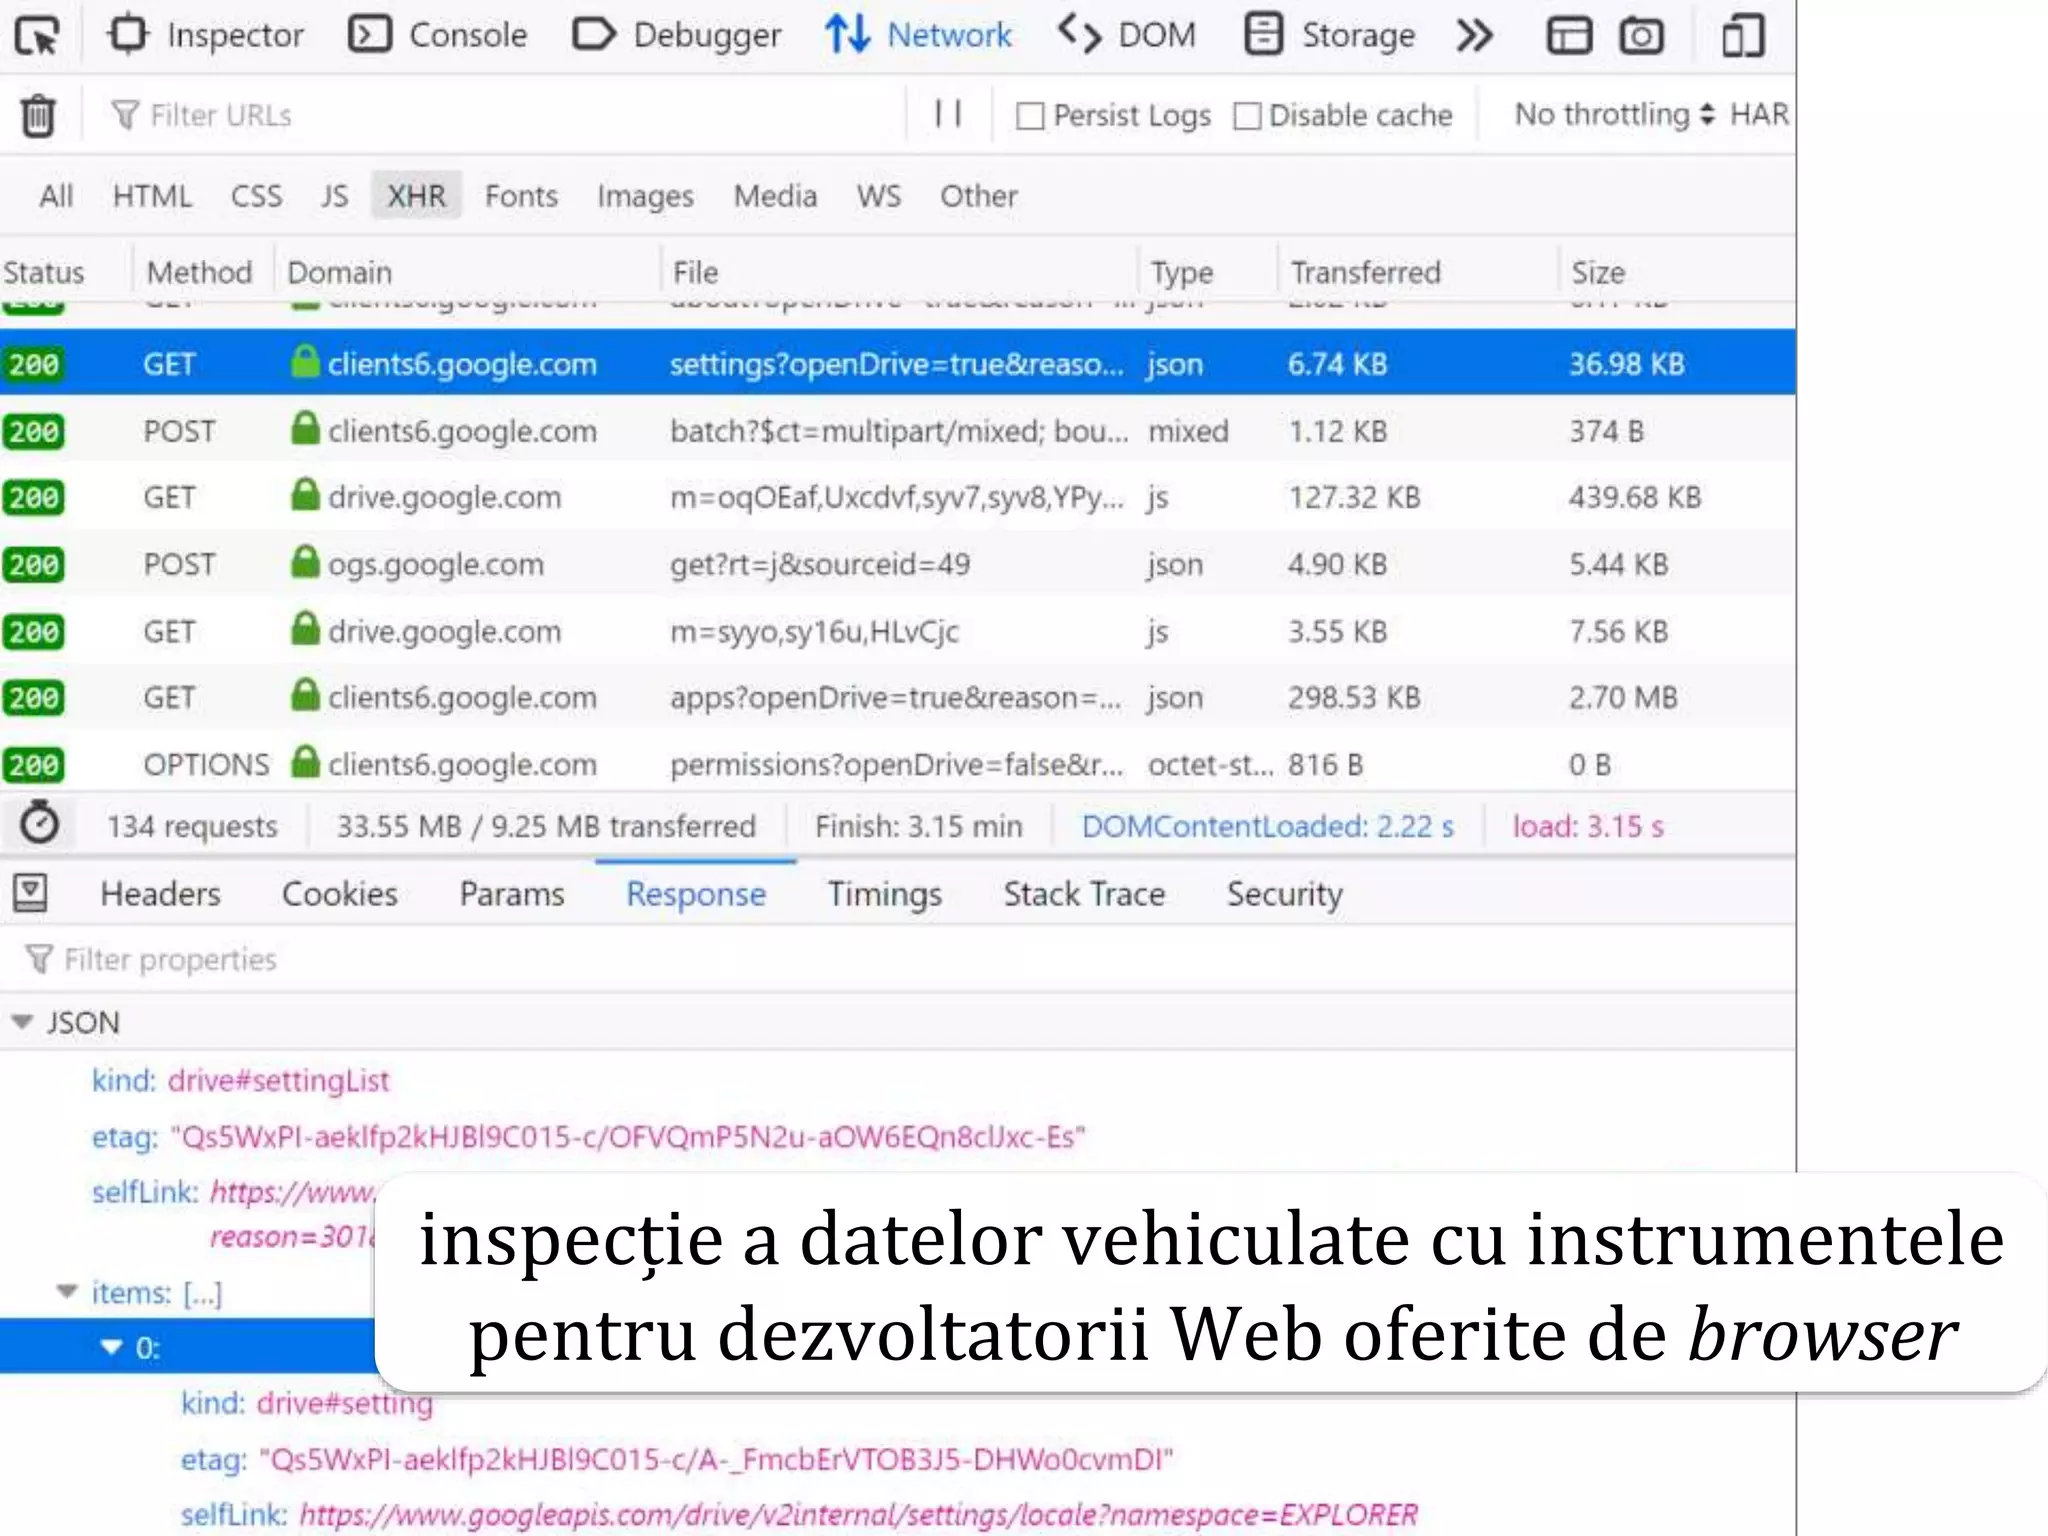2048x1536 pixels.
Task: Pause network recording
Action: coord(948,114)
